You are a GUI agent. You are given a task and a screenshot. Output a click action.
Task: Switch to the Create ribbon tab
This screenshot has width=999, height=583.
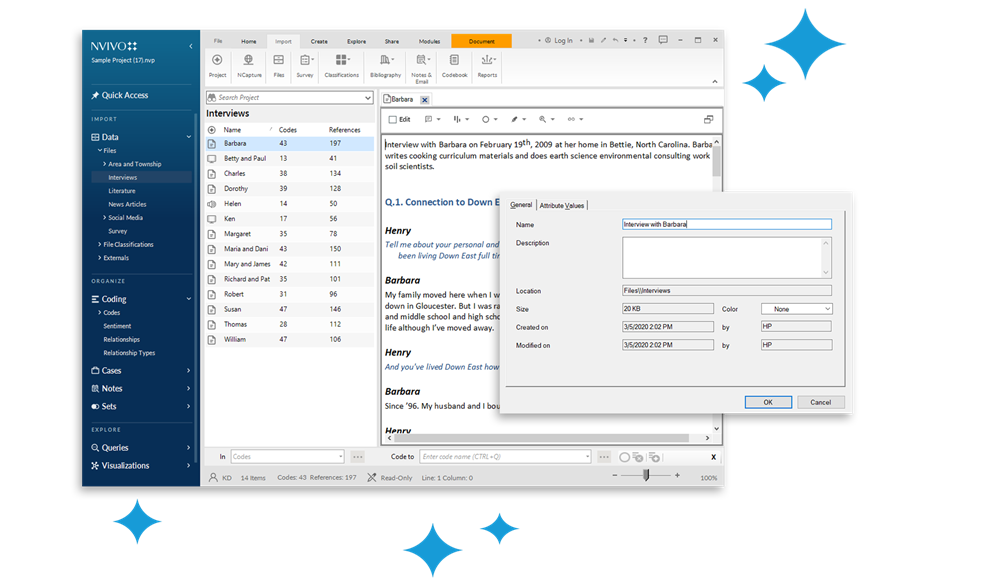tap(319, 41)
